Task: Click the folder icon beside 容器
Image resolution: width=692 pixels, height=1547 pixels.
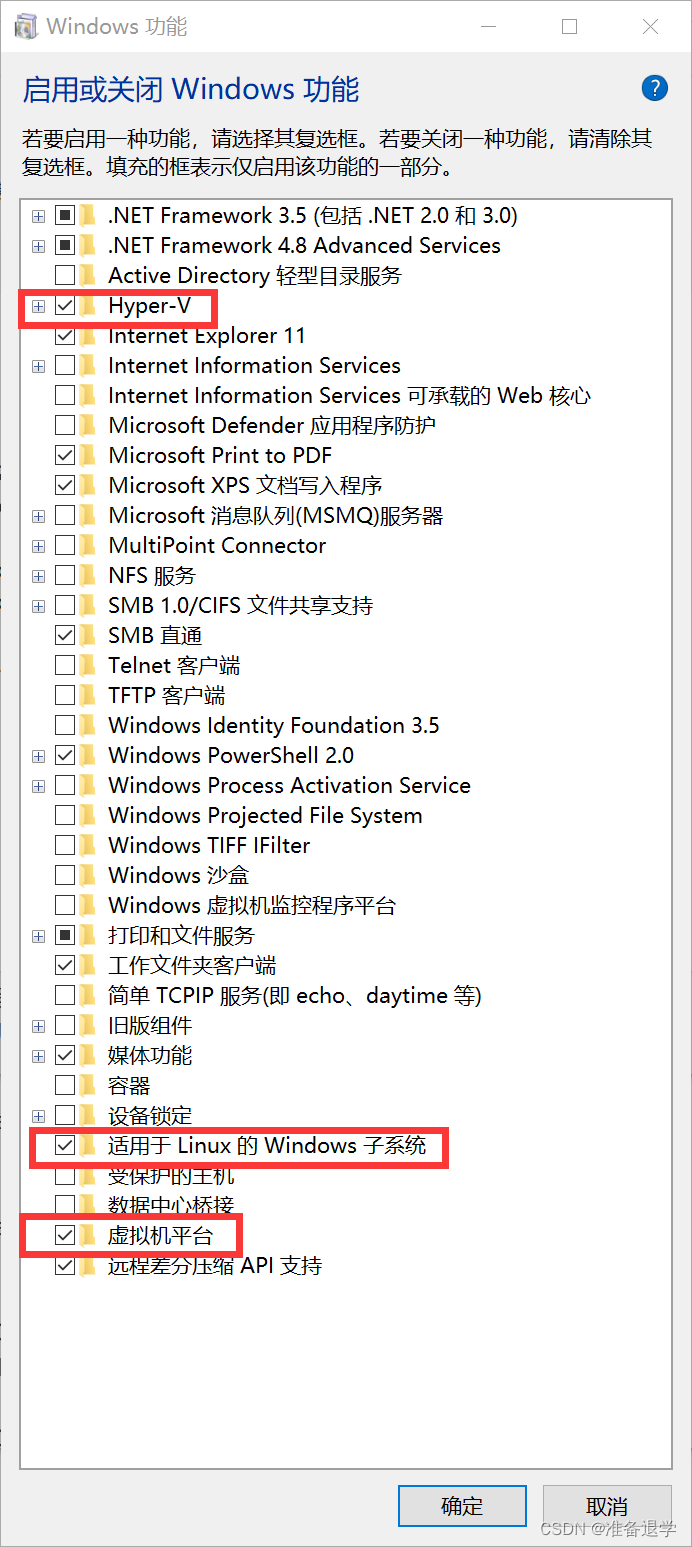Action: pos(88,1085)
